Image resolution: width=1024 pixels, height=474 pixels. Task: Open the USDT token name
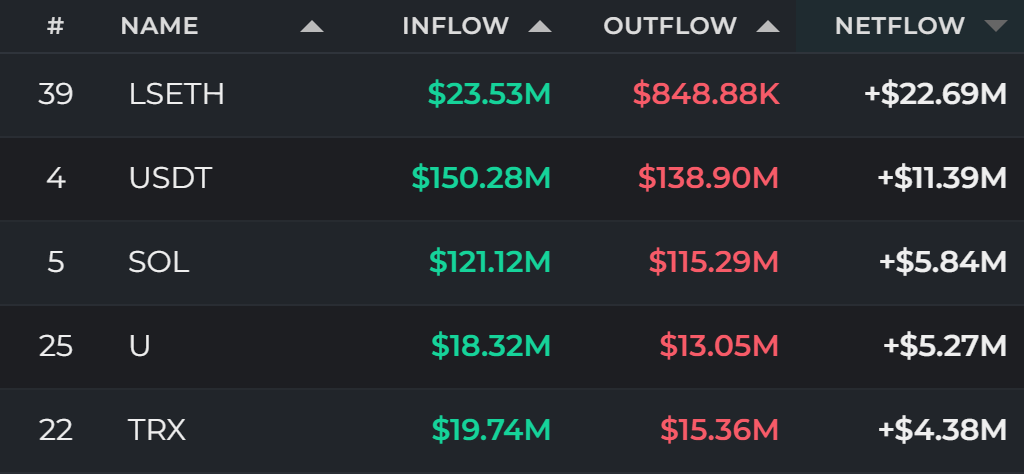pyautogui.click(x=170, y=178)
